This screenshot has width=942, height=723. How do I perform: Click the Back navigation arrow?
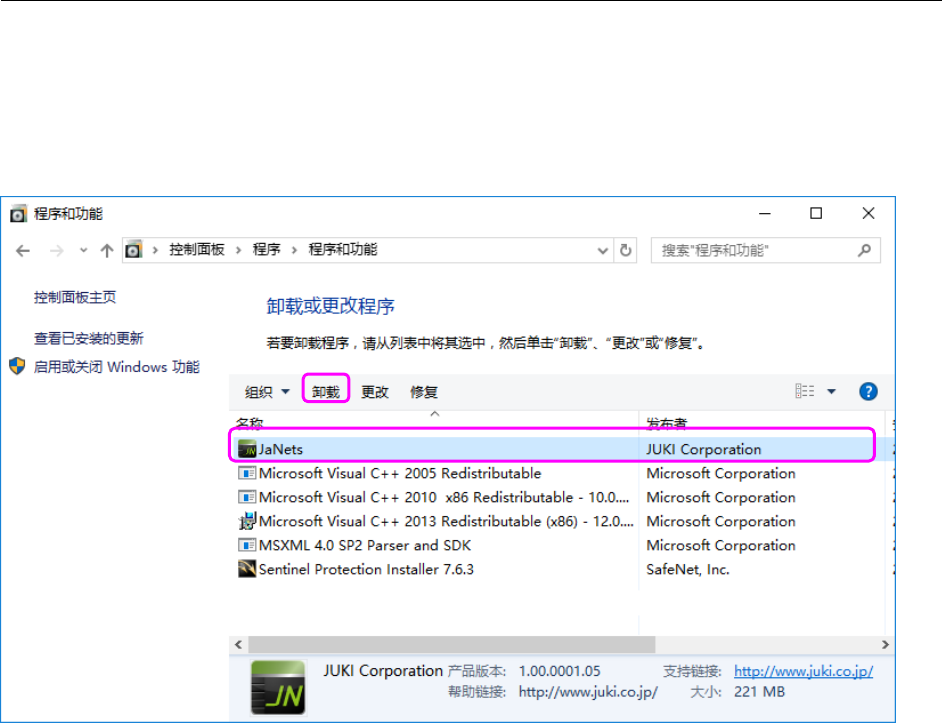tap(23, 251)
